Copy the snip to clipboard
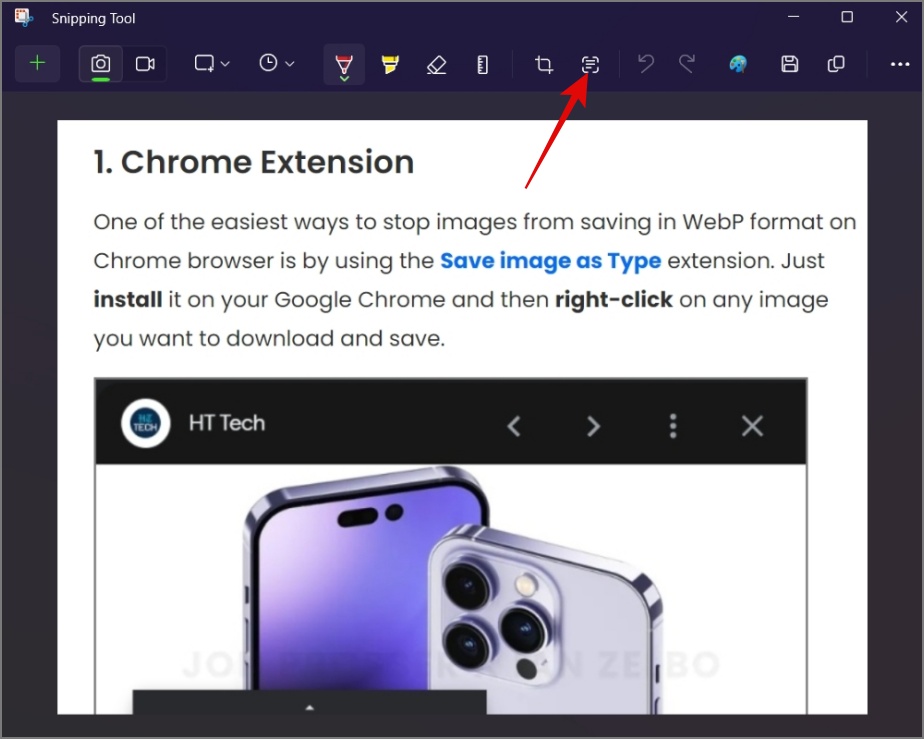Viewport: 924px width, 739px height. 836,64
